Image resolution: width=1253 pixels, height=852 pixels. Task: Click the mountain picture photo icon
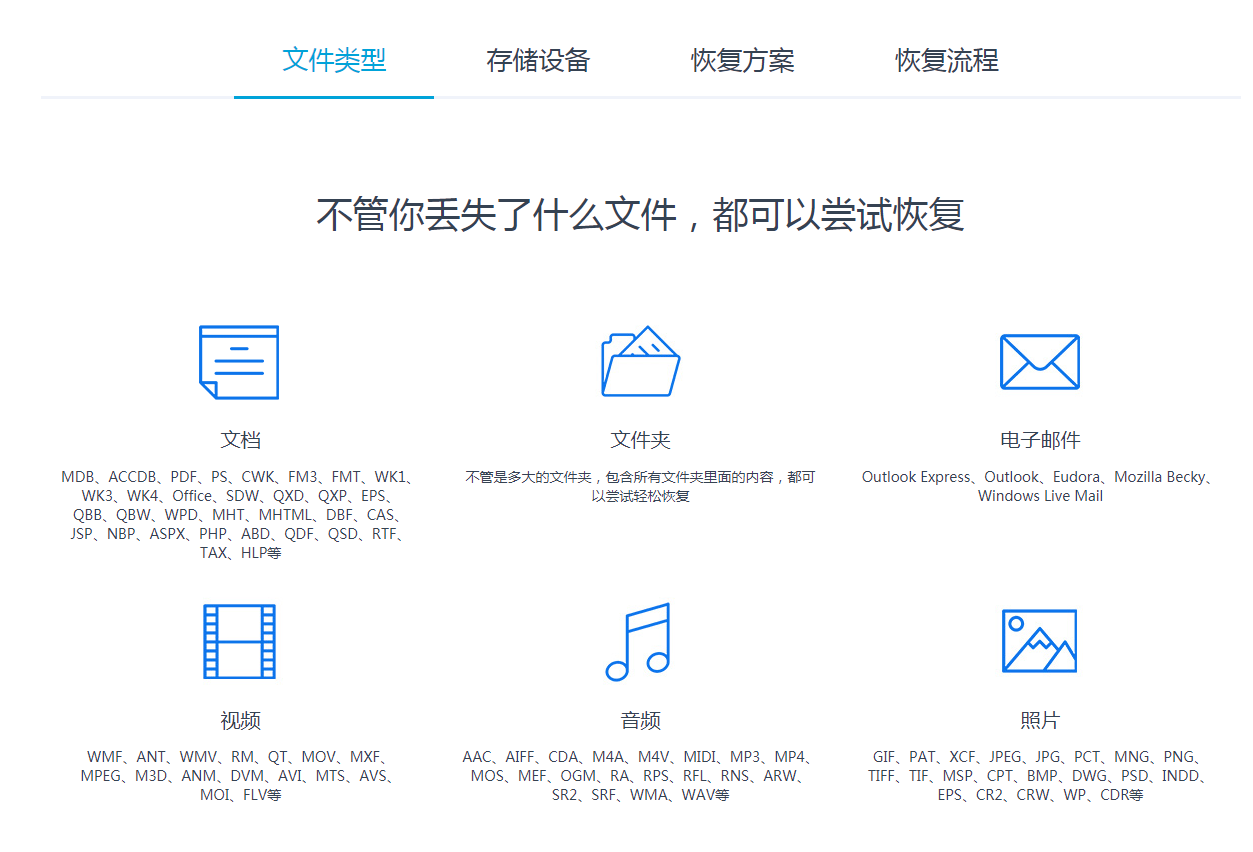point(1040,641)
